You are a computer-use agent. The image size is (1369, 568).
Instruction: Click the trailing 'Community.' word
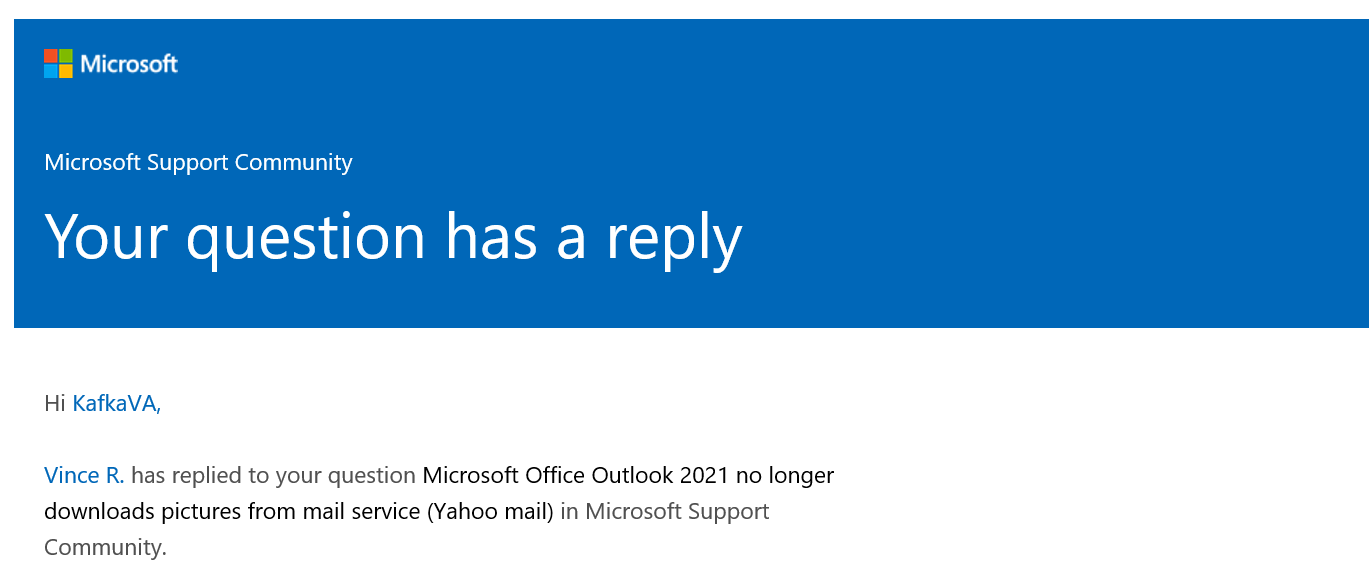click(x=105, y=547)
